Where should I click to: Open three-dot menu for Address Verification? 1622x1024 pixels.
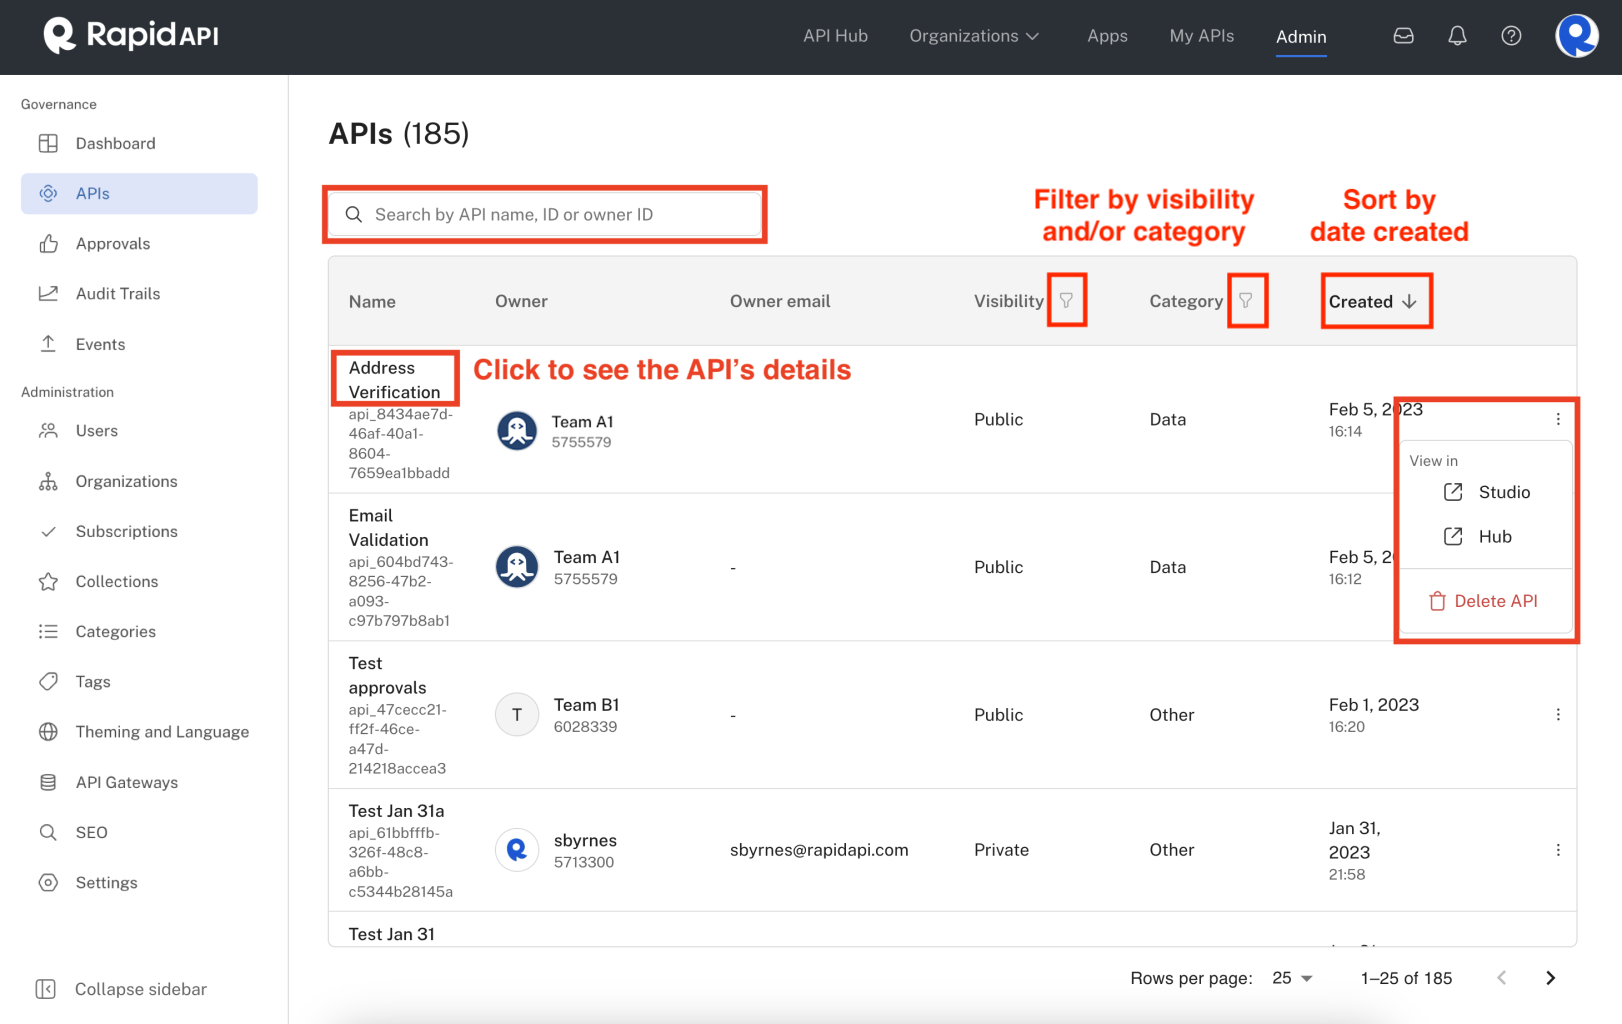1558,419
